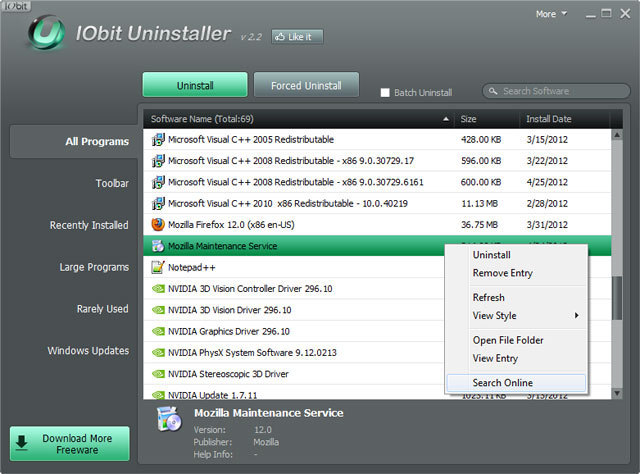Choose Uninstall from the context menu
The image size is (640, 474).
tap(491, 255)
